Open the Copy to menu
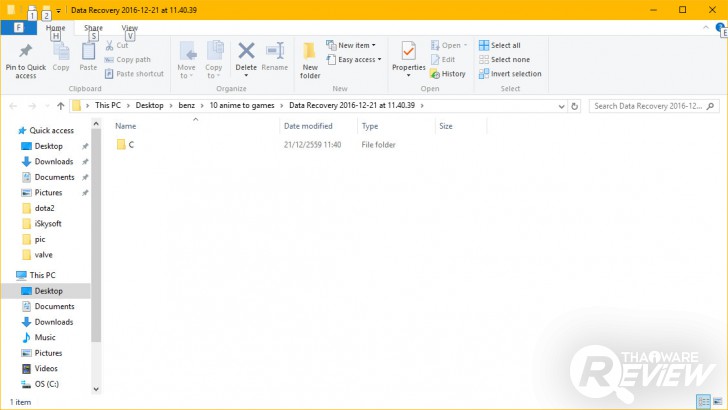This screenshot has width=728, height=410. (214, 60)
